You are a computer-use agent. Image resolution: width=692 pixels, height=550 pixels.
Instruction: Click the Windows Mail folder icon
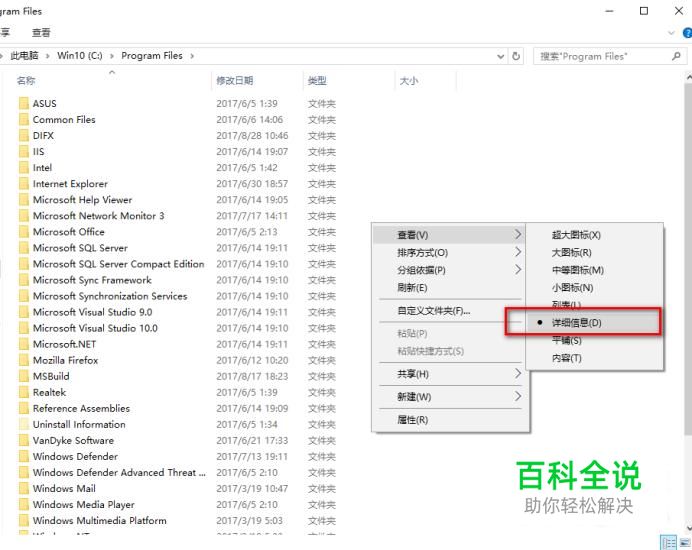24,489
